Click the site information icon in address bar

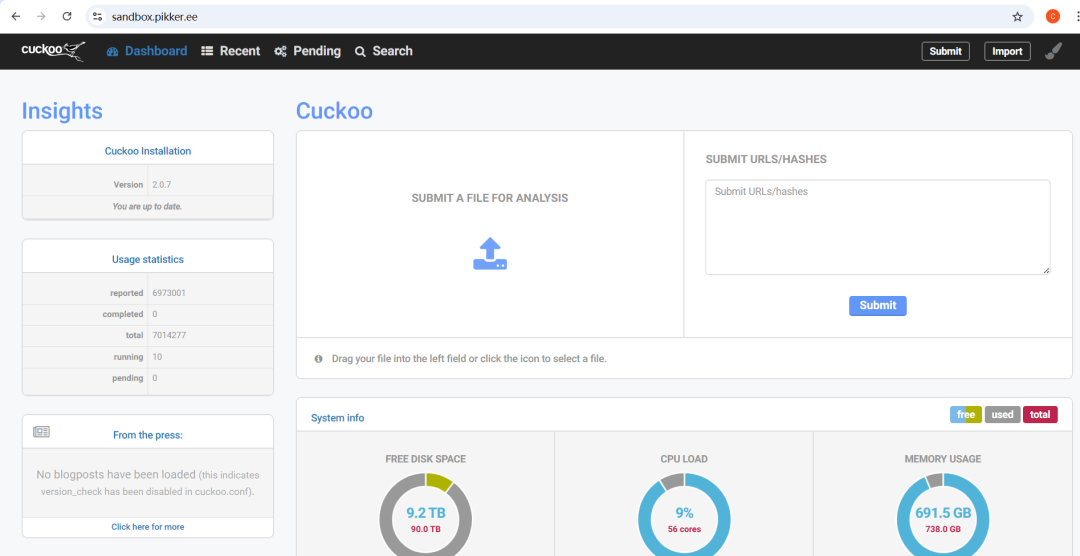click(98, 17)
